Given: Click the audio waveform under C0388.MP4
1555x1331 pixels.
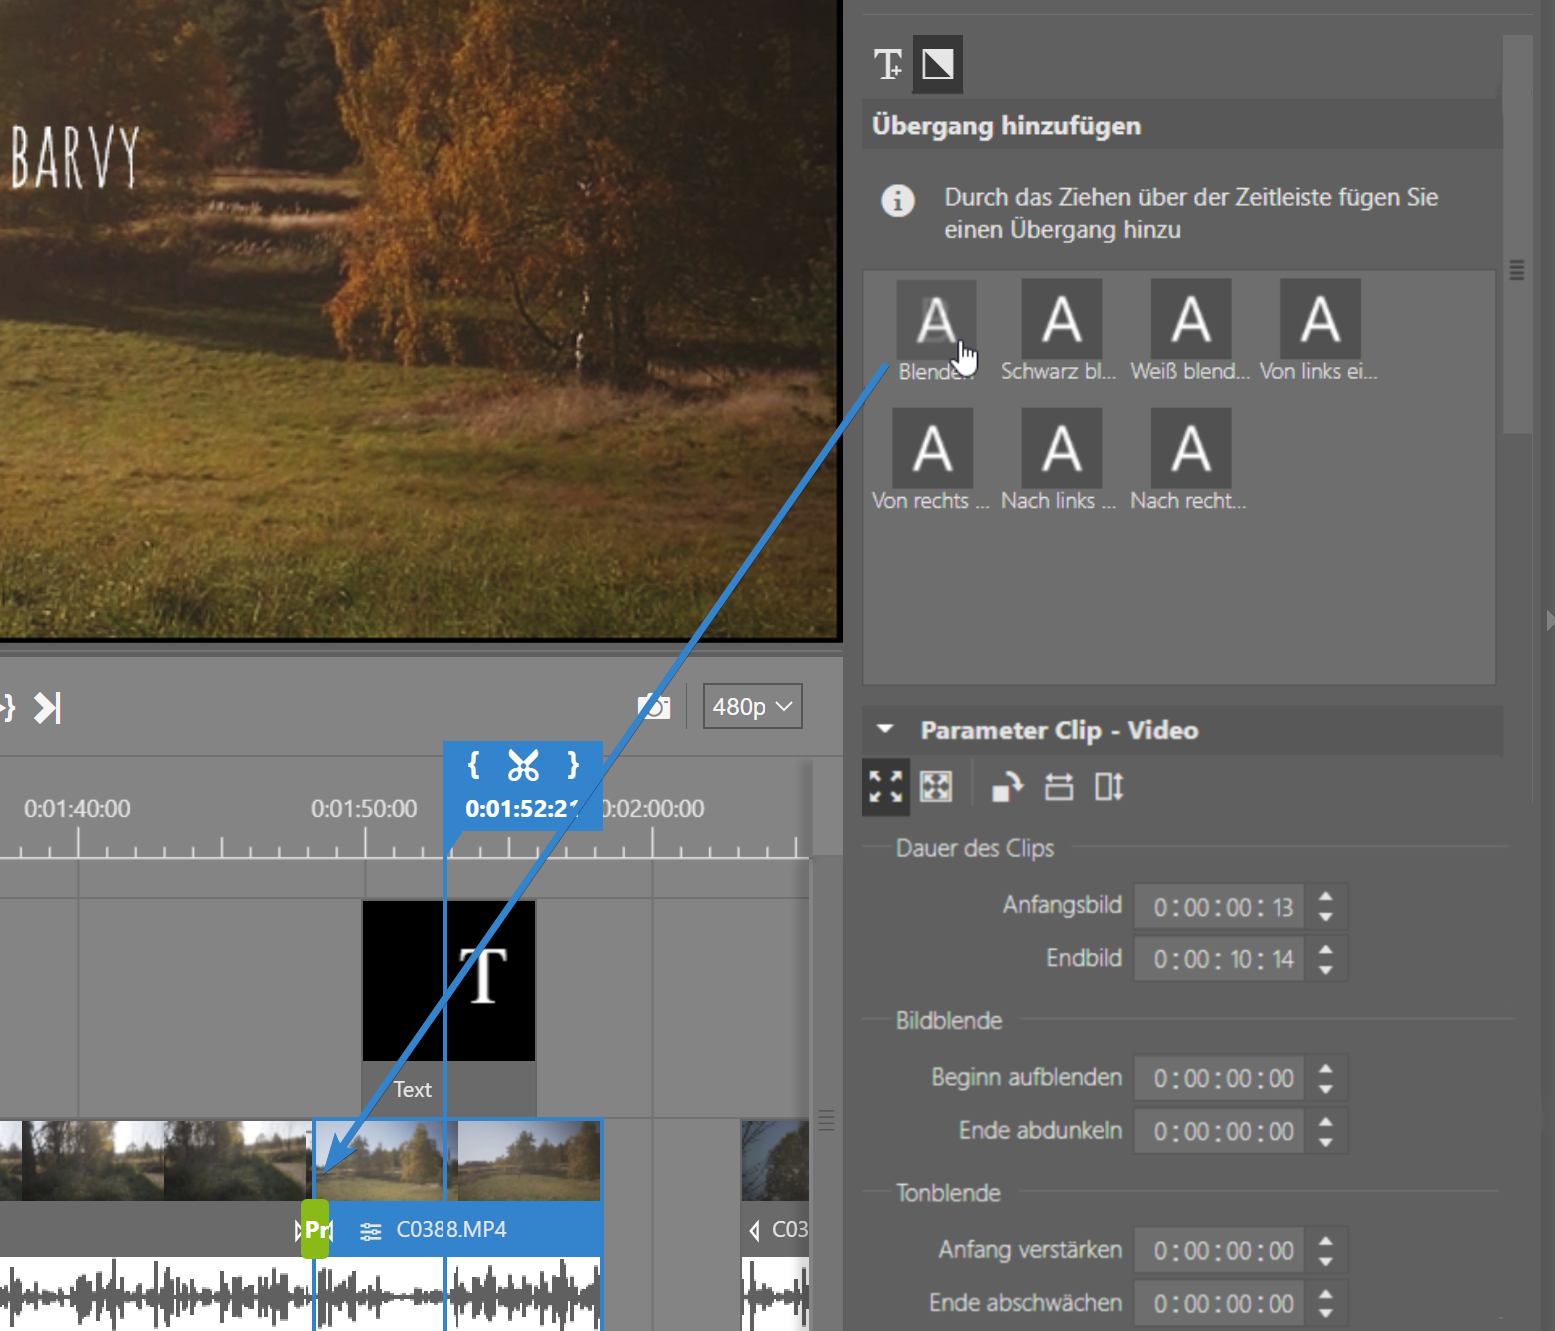Looking at the screenshot, I should (x=458, y=1294).
